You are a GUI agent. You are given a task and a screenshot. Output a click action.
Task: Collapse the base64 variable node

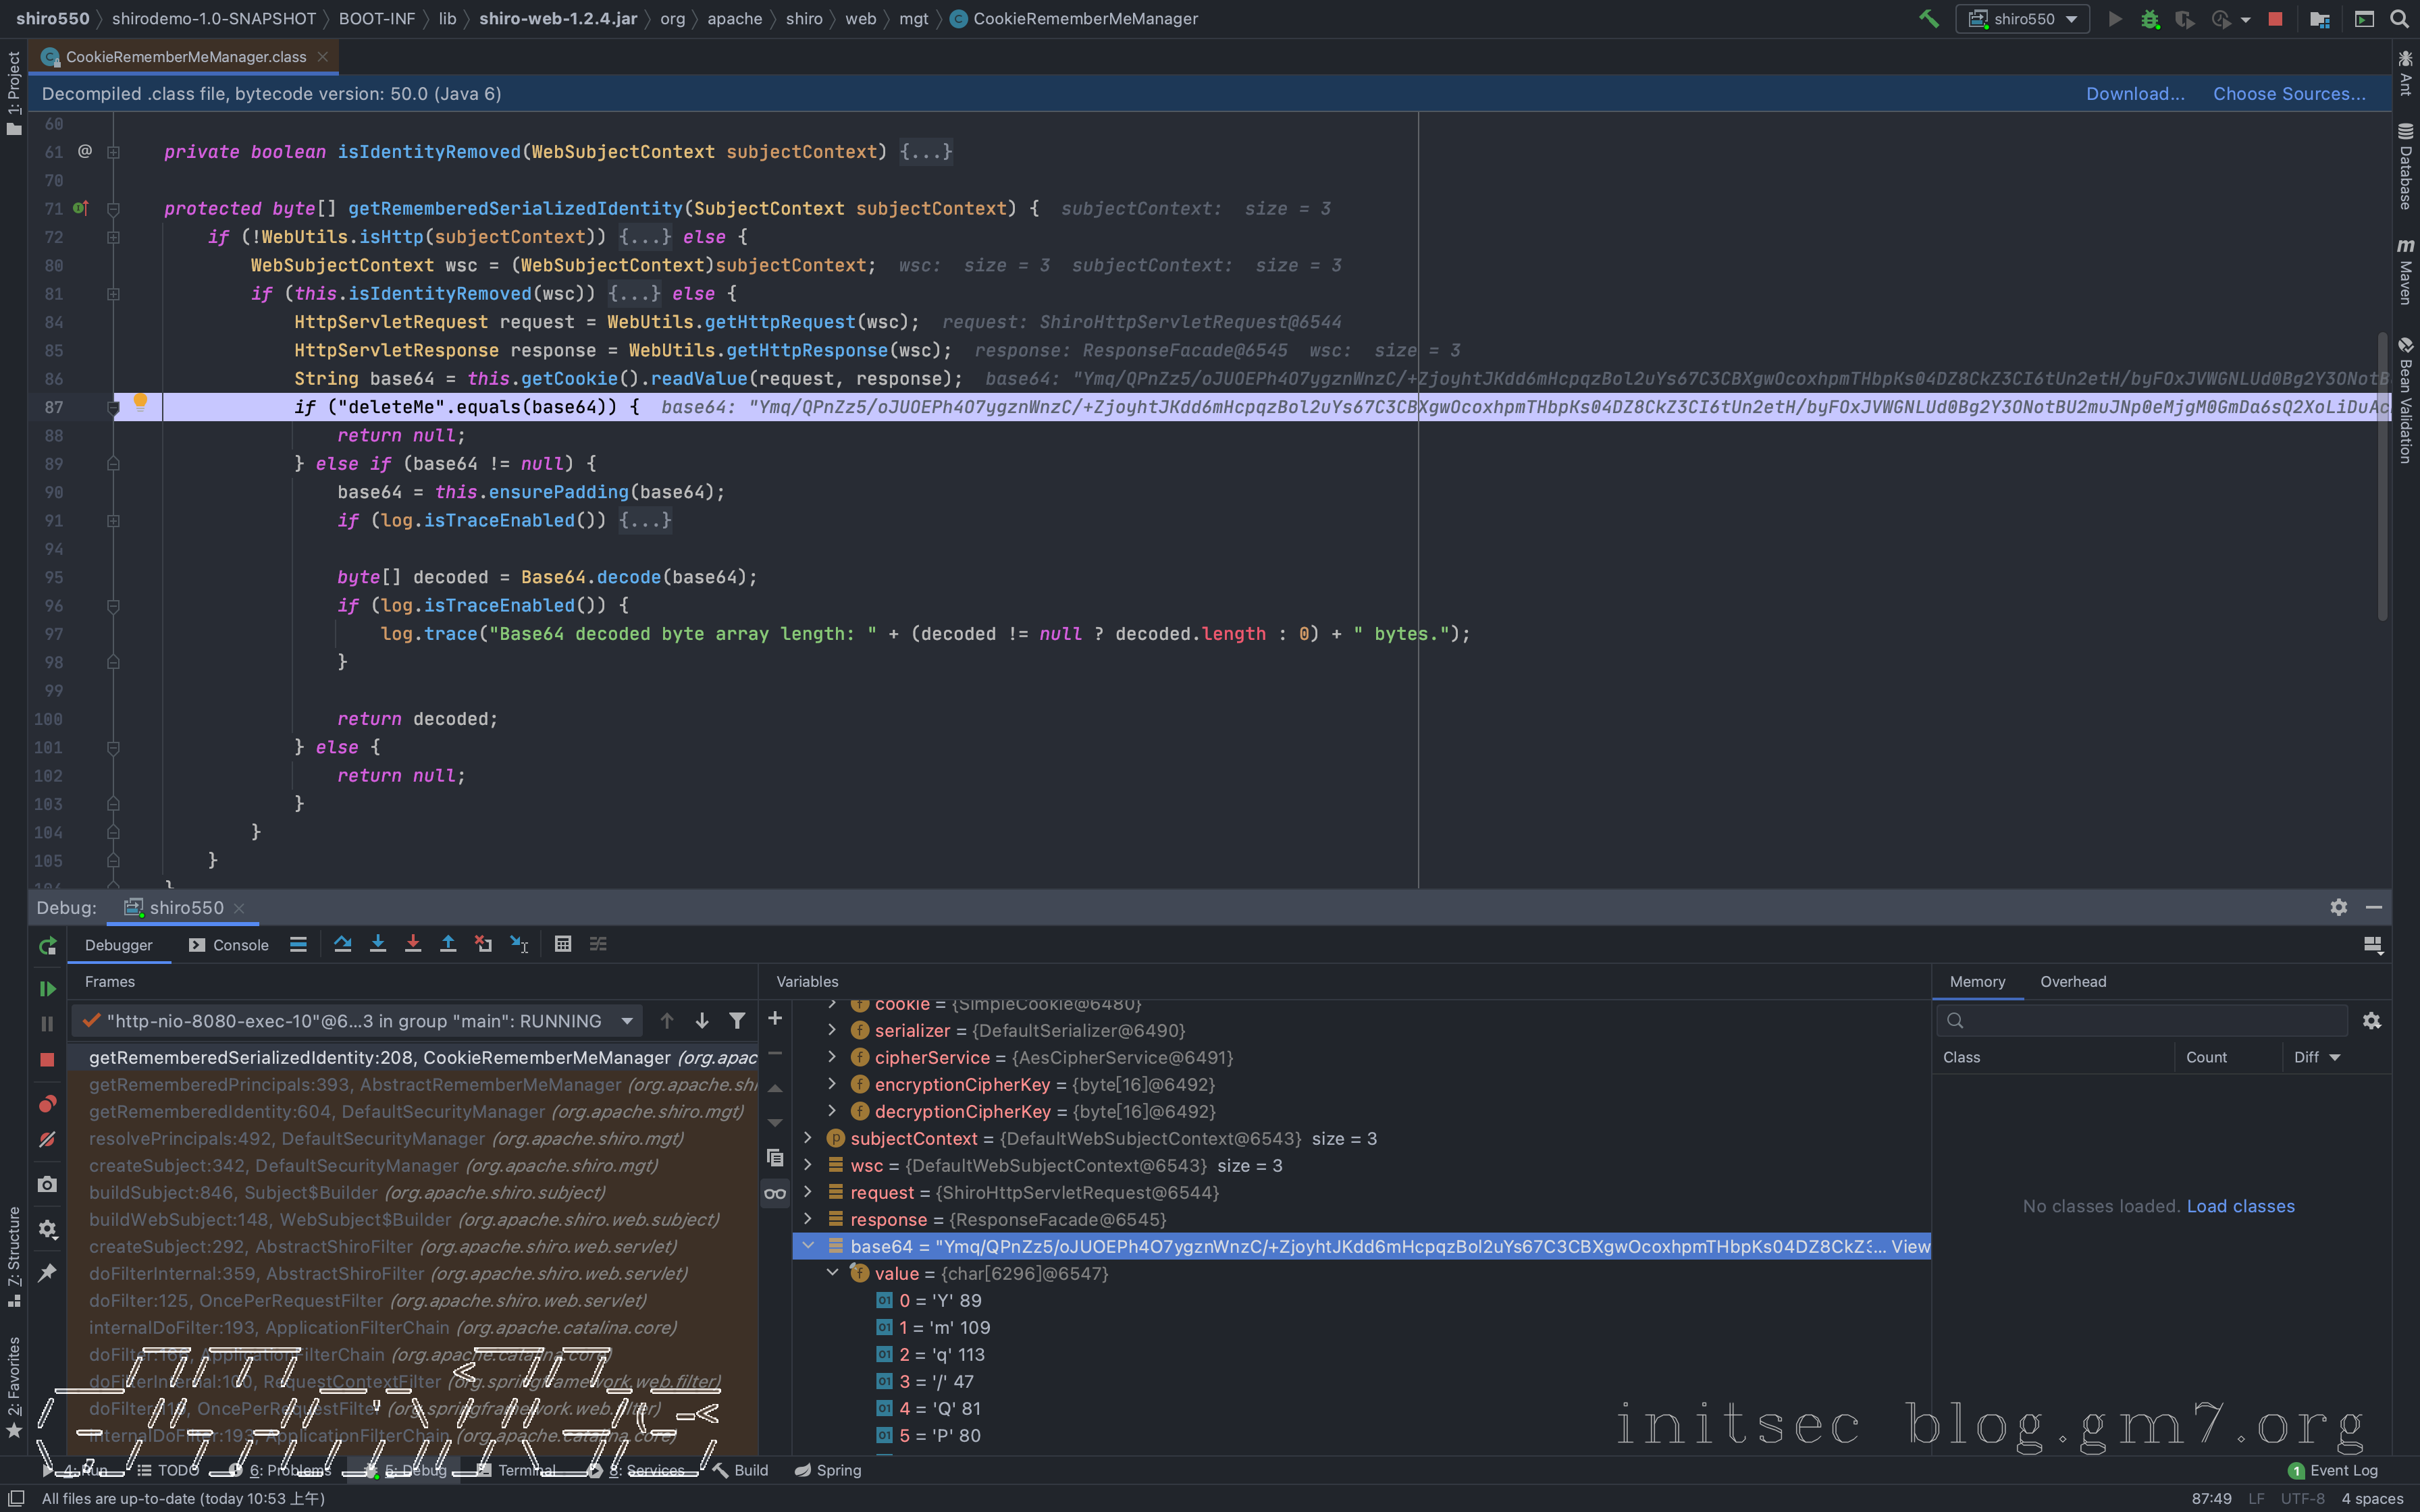(808, 1246)
